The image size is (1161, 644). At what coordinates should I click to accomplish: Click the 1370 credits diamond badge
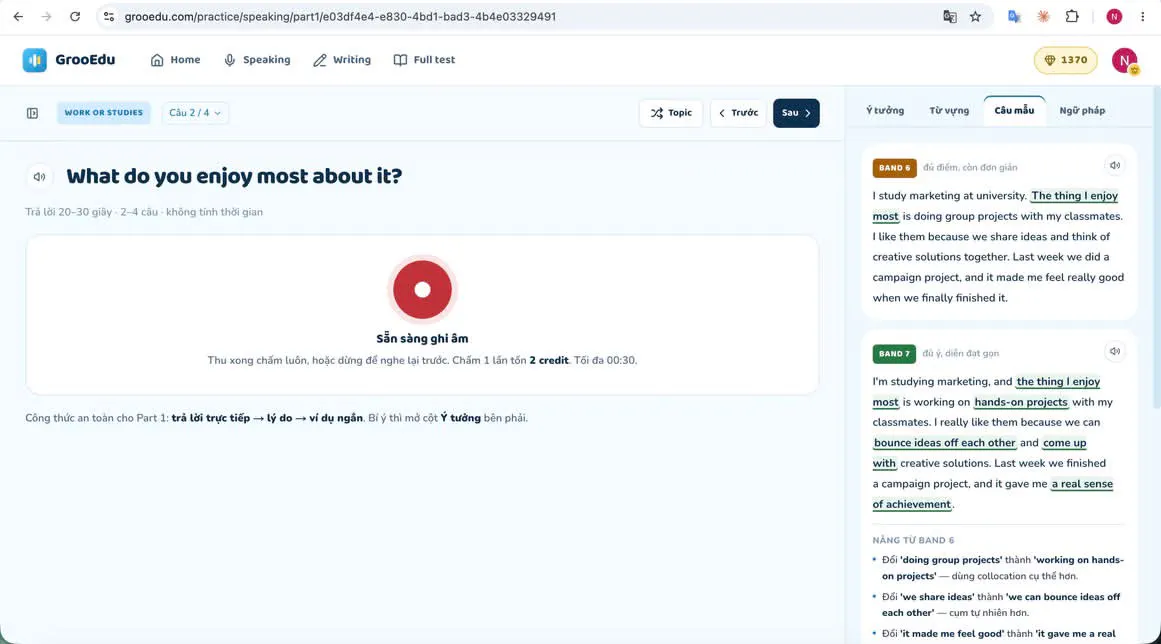click(1065, 60)
